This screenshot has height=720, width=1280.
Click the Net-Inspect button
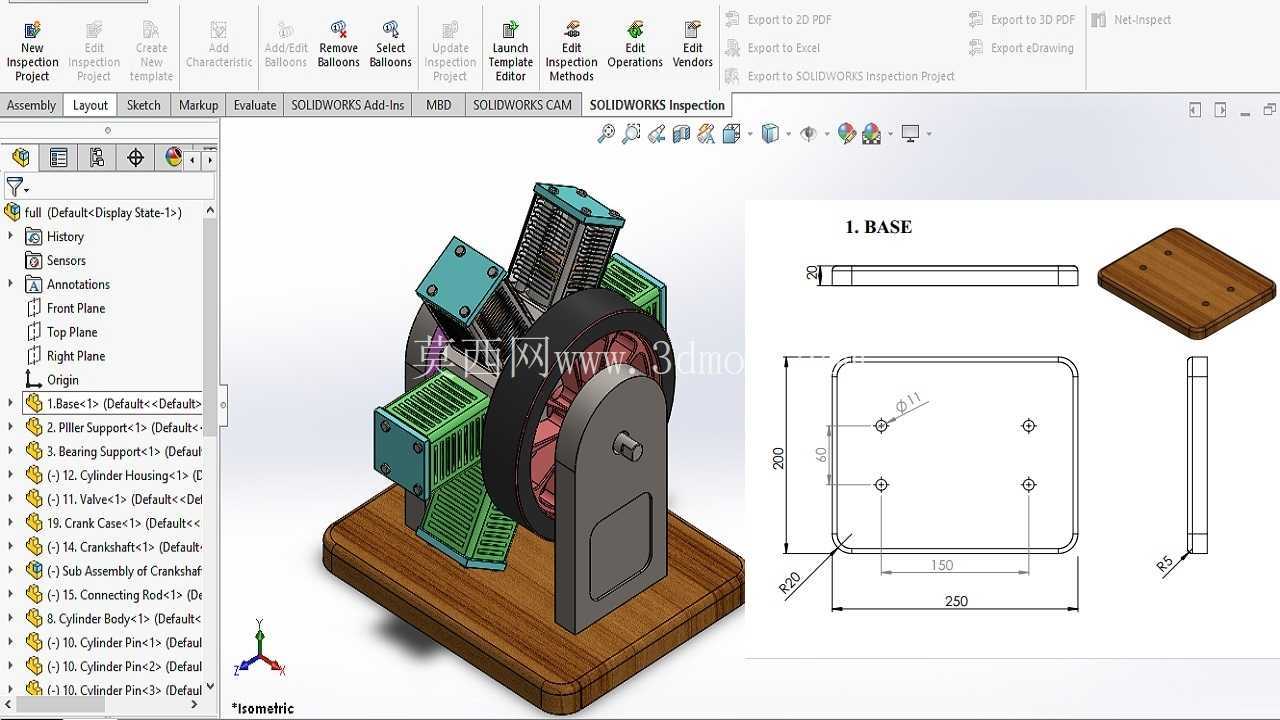pos(1131,19)
